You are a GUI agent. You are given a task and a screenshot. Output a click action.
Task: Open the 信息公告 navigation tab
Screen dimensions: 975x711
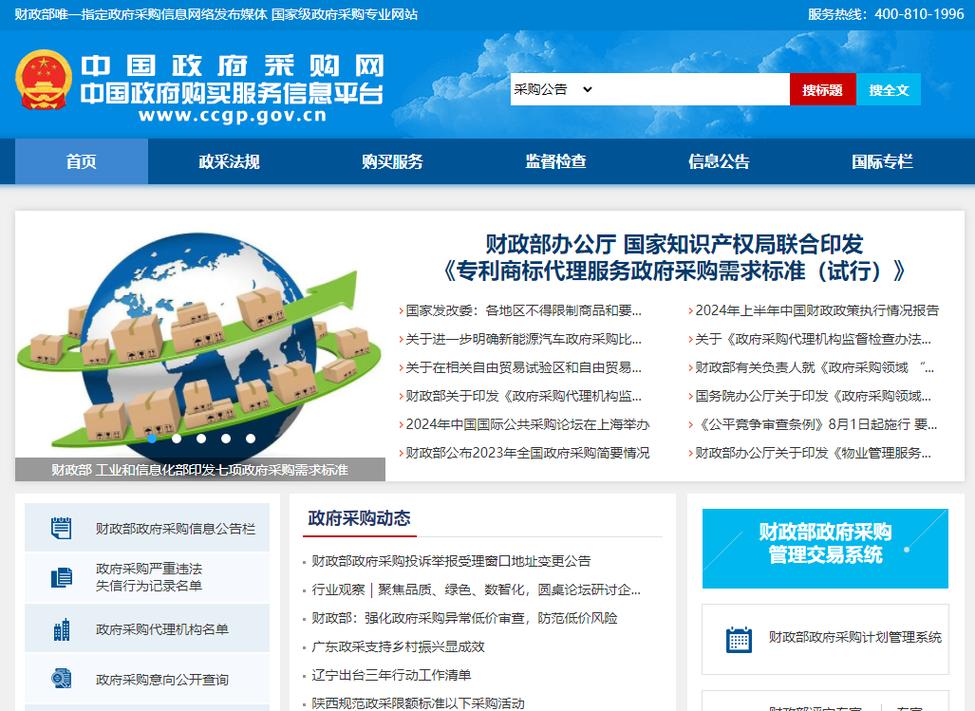(x=719, y=162)
